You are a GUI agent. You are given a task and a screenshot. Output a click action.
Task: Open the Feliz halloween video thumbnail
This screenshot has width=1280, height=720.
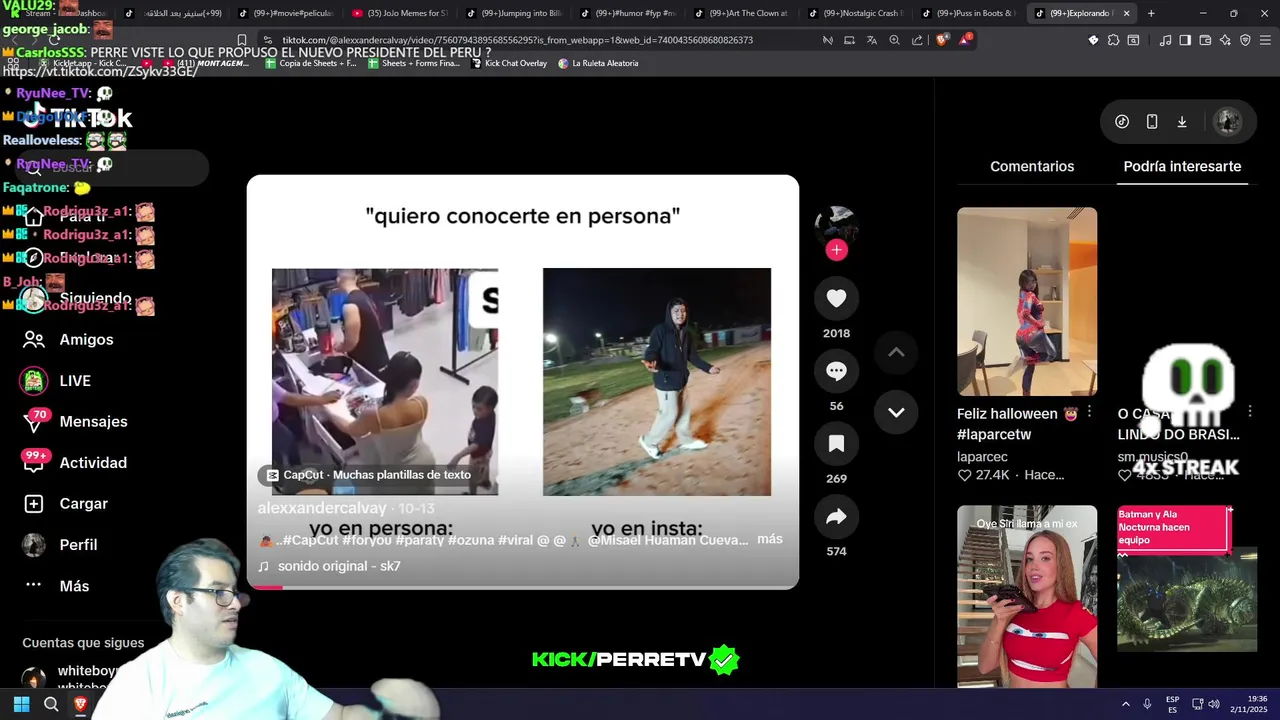(1027, 302)
